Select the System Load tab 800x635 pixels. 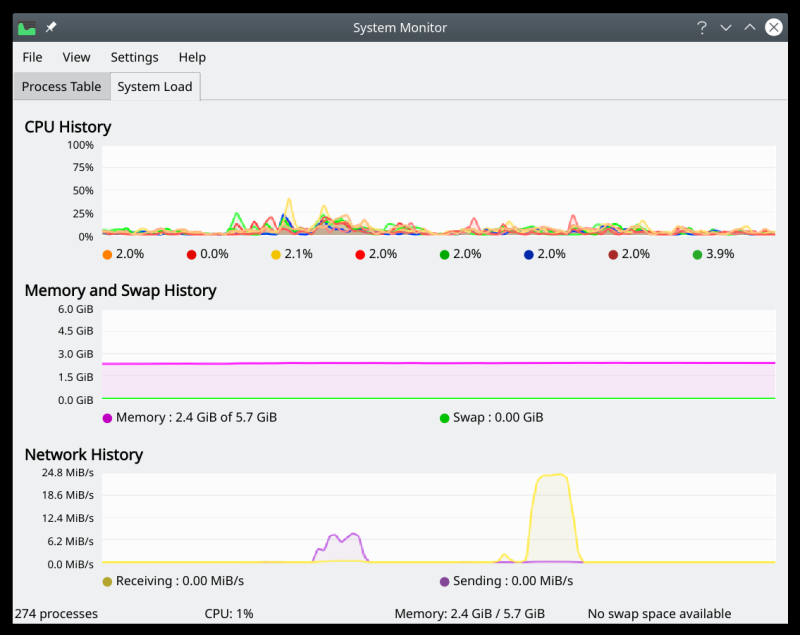point(155,87)
